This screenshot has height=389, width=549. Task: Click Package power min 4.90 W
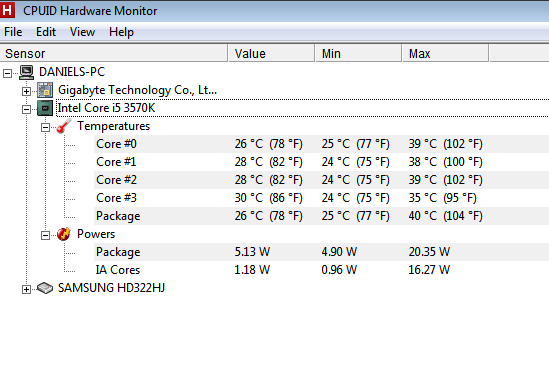339,252
